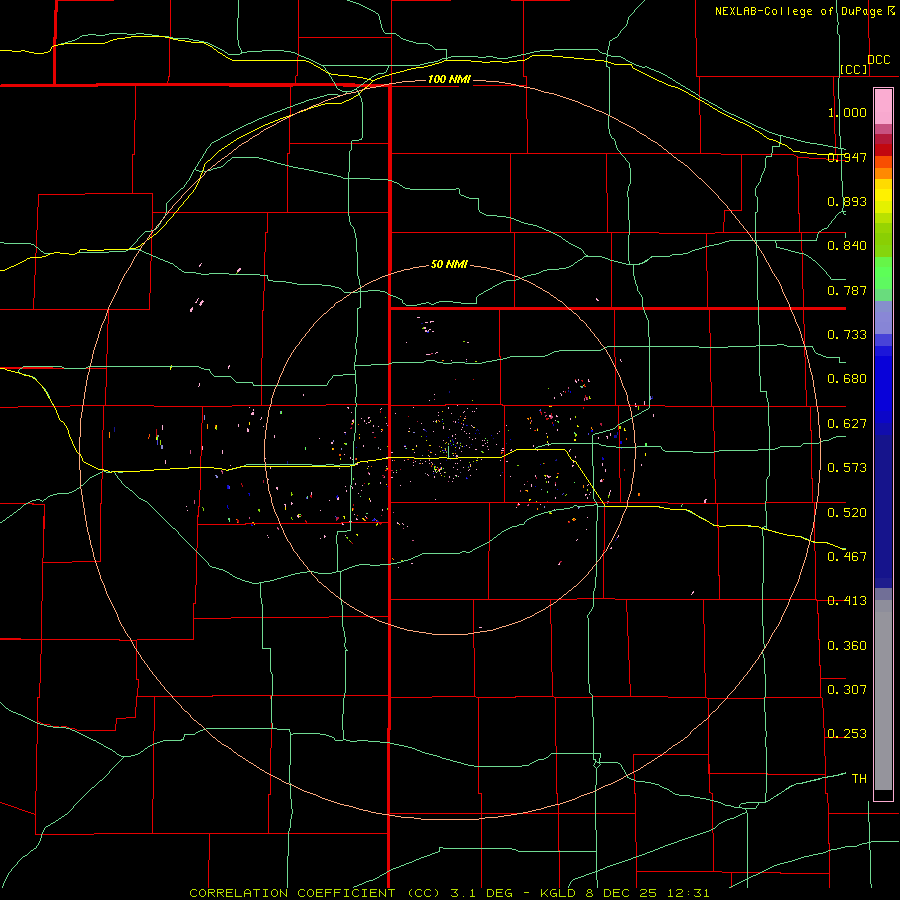Select the 0.733 scale value
This screenshot has width=900, height=900.
point(847,335)
